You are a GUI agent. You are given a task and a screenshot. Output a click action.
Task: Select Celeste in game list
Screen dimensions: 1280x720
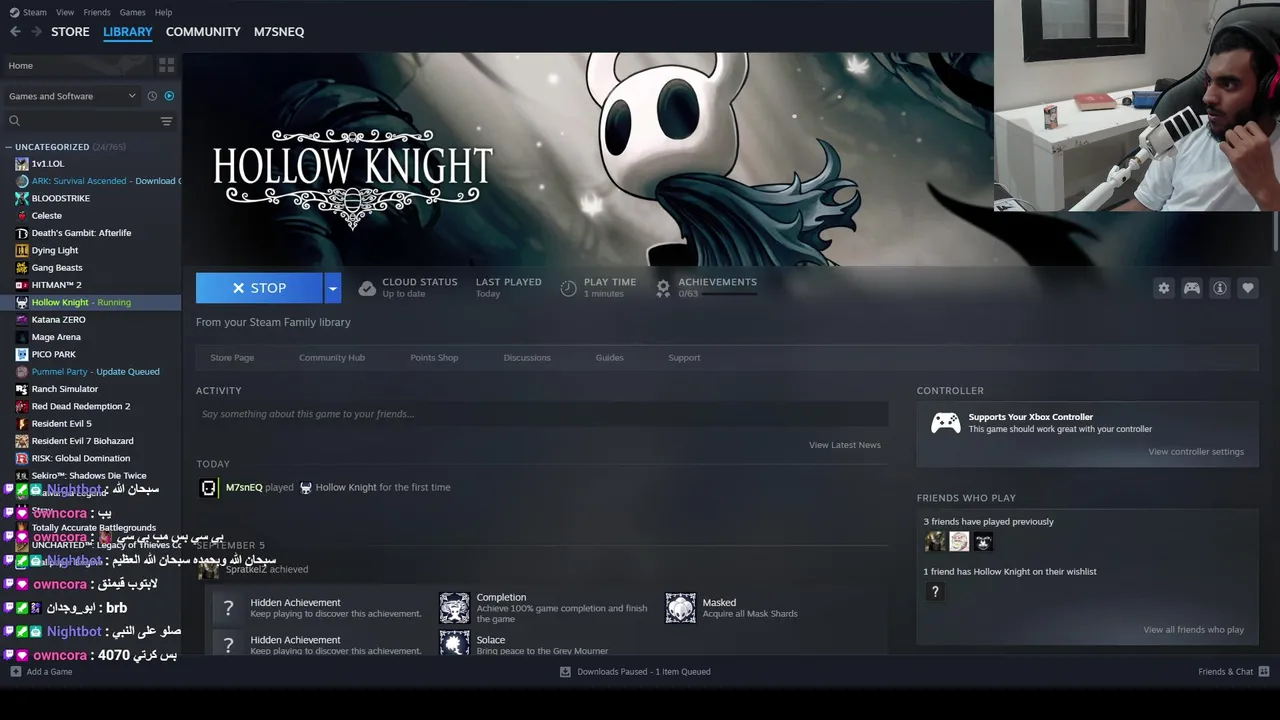[47, 215]
